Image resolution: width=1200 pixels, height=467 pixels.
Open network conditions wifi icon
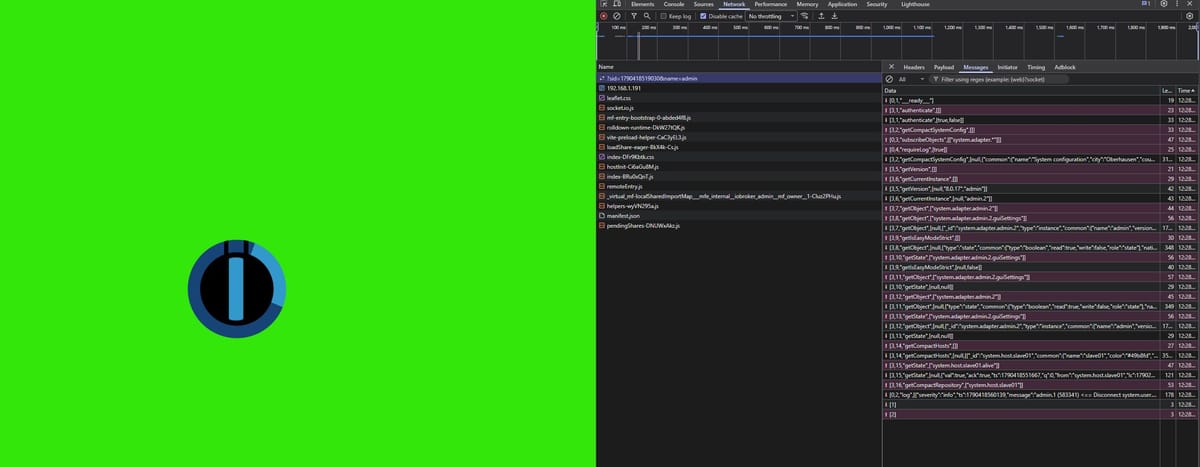[x=805, y=16]
